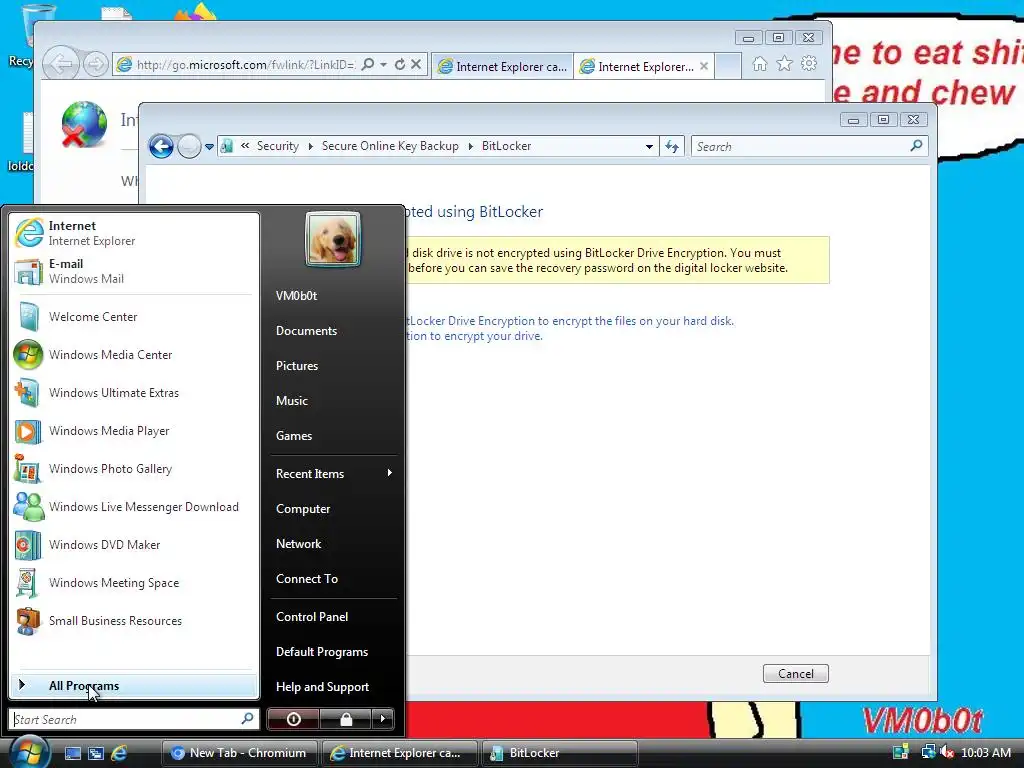Click IE Home icon
The height and width of the screenshot is (768, 1024).
760,64
